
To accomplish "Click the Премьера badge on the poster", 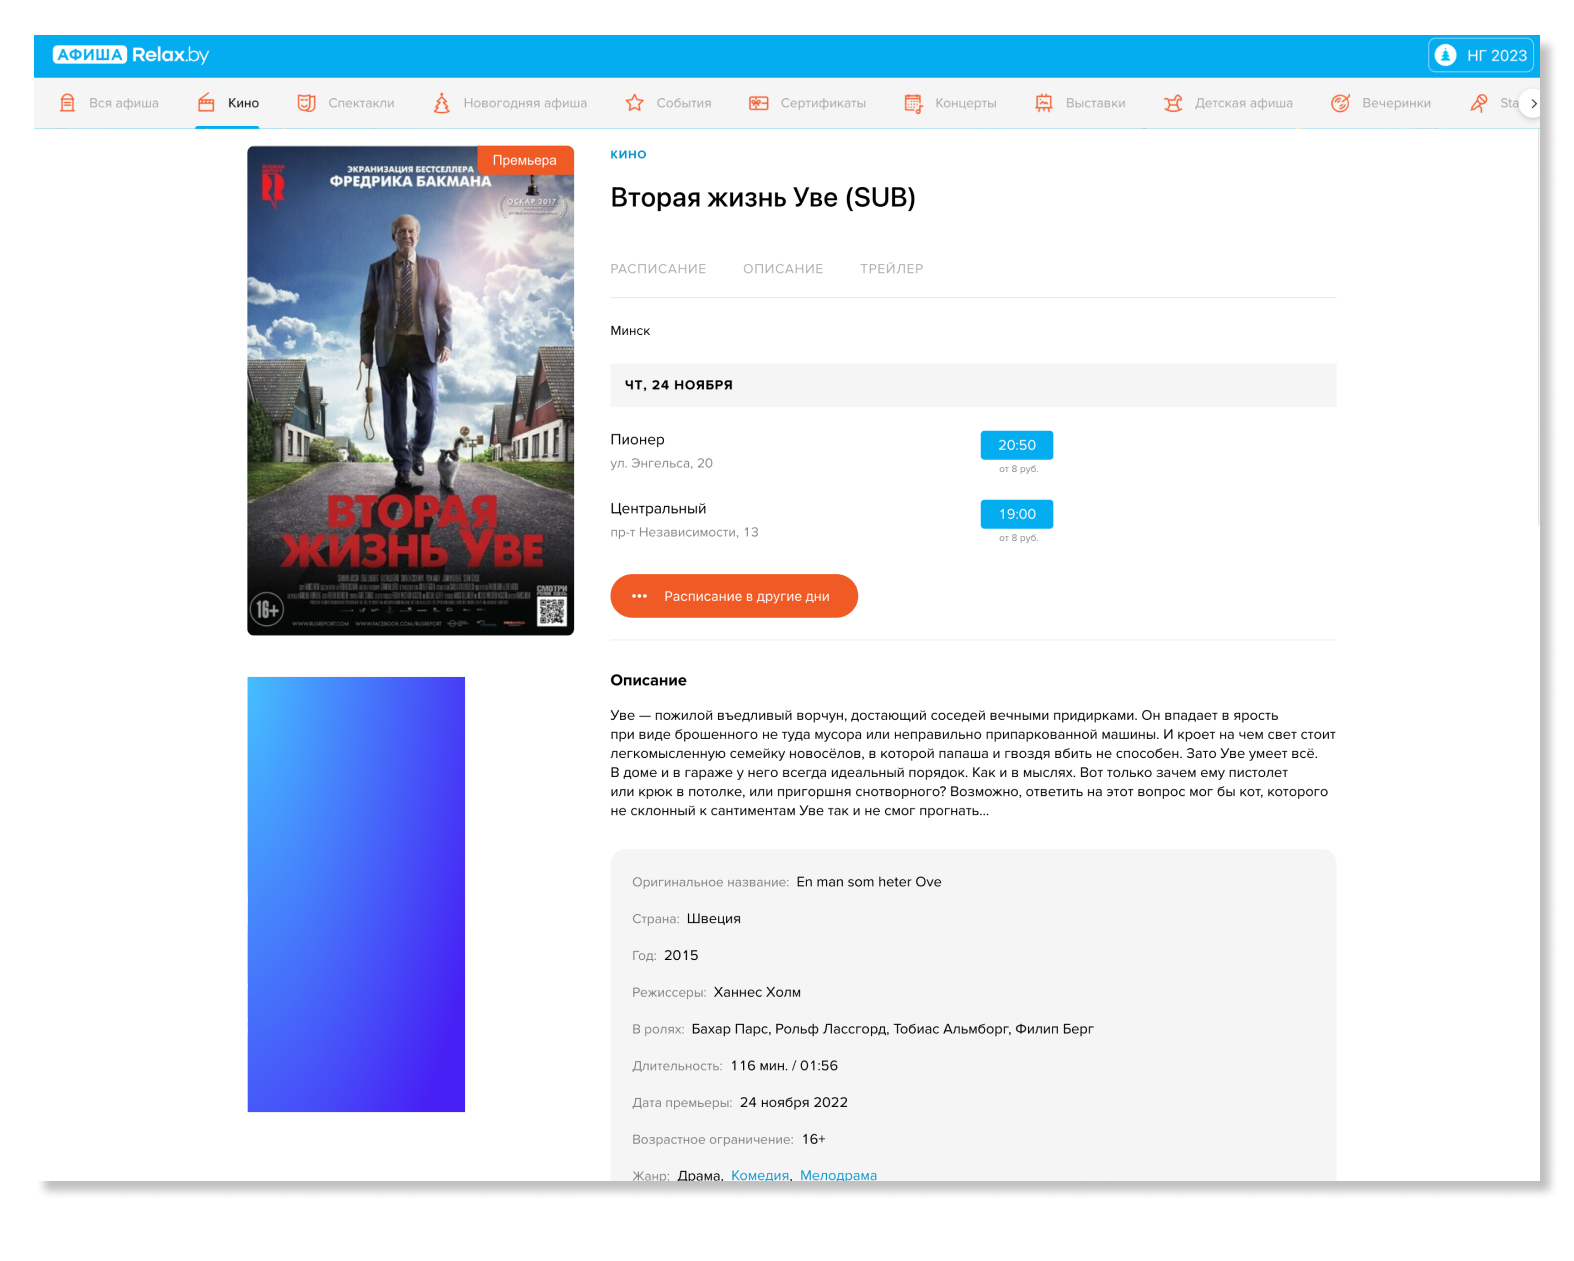I will click(525, 160).
